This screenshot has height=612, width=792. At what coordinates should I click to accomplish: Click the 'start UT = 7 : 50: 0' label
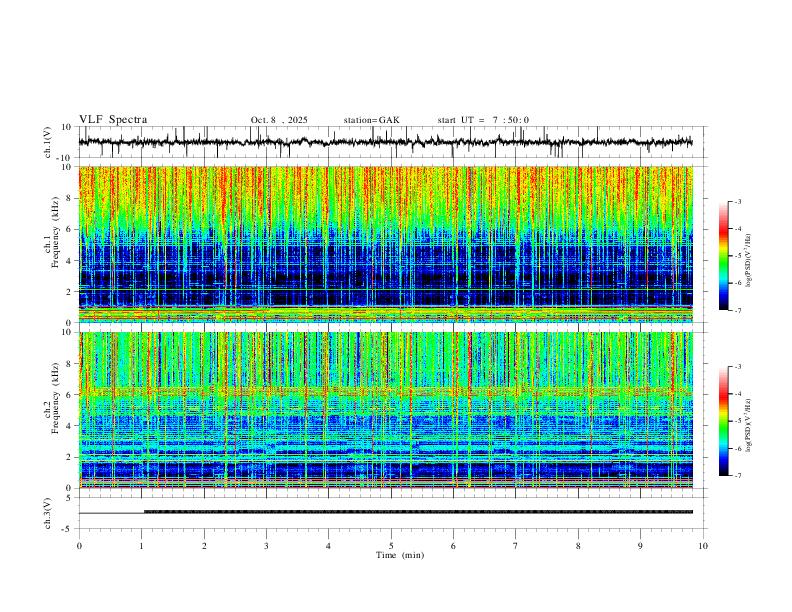coord(483,120)
